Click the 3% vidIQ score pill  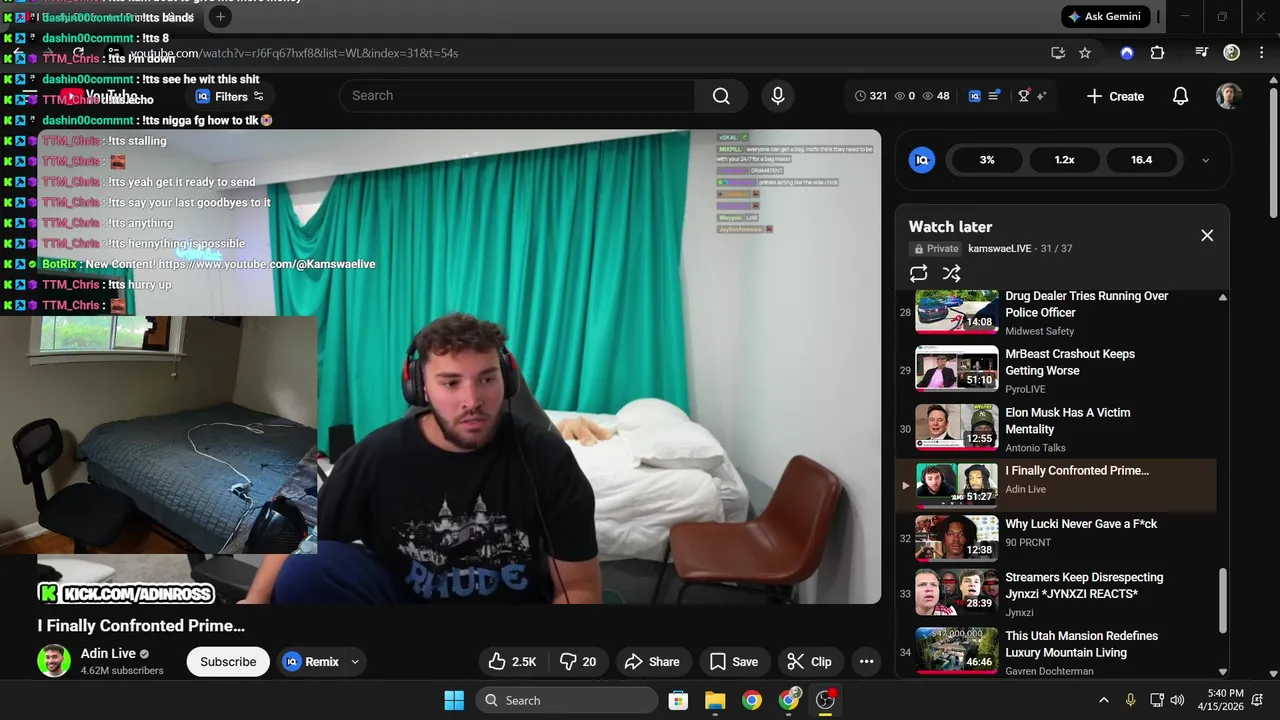click(987, 160)
